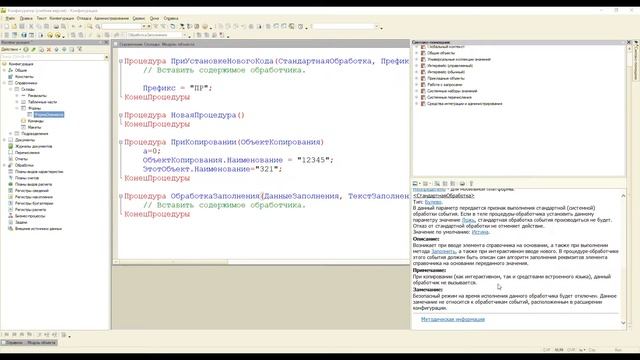Select Работа с запросами in syntax helper

point(444,85)
